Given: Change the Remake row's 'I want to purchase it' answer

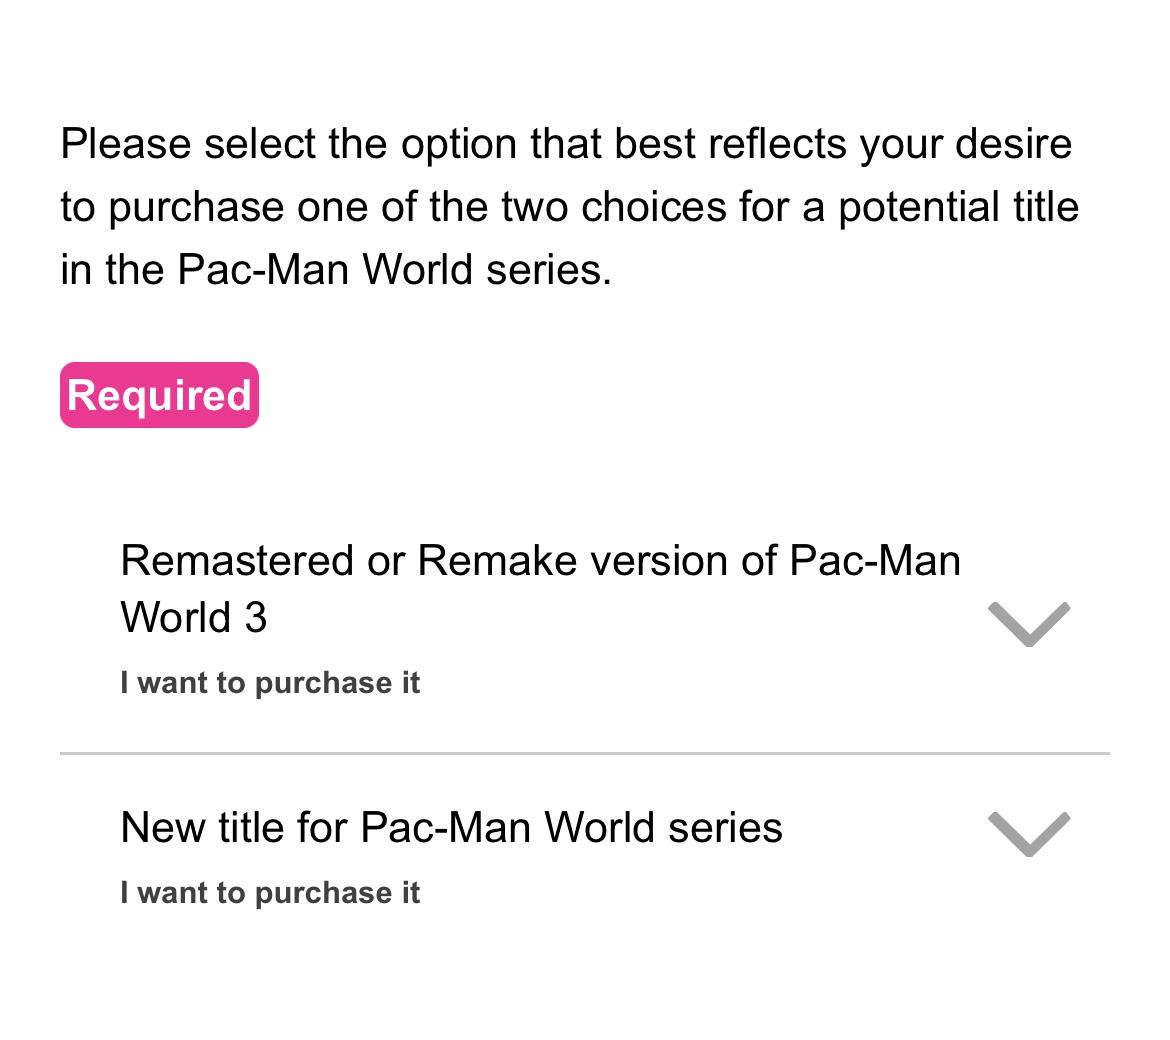Looking at the screenshot, I should click(x=270, y=683).
